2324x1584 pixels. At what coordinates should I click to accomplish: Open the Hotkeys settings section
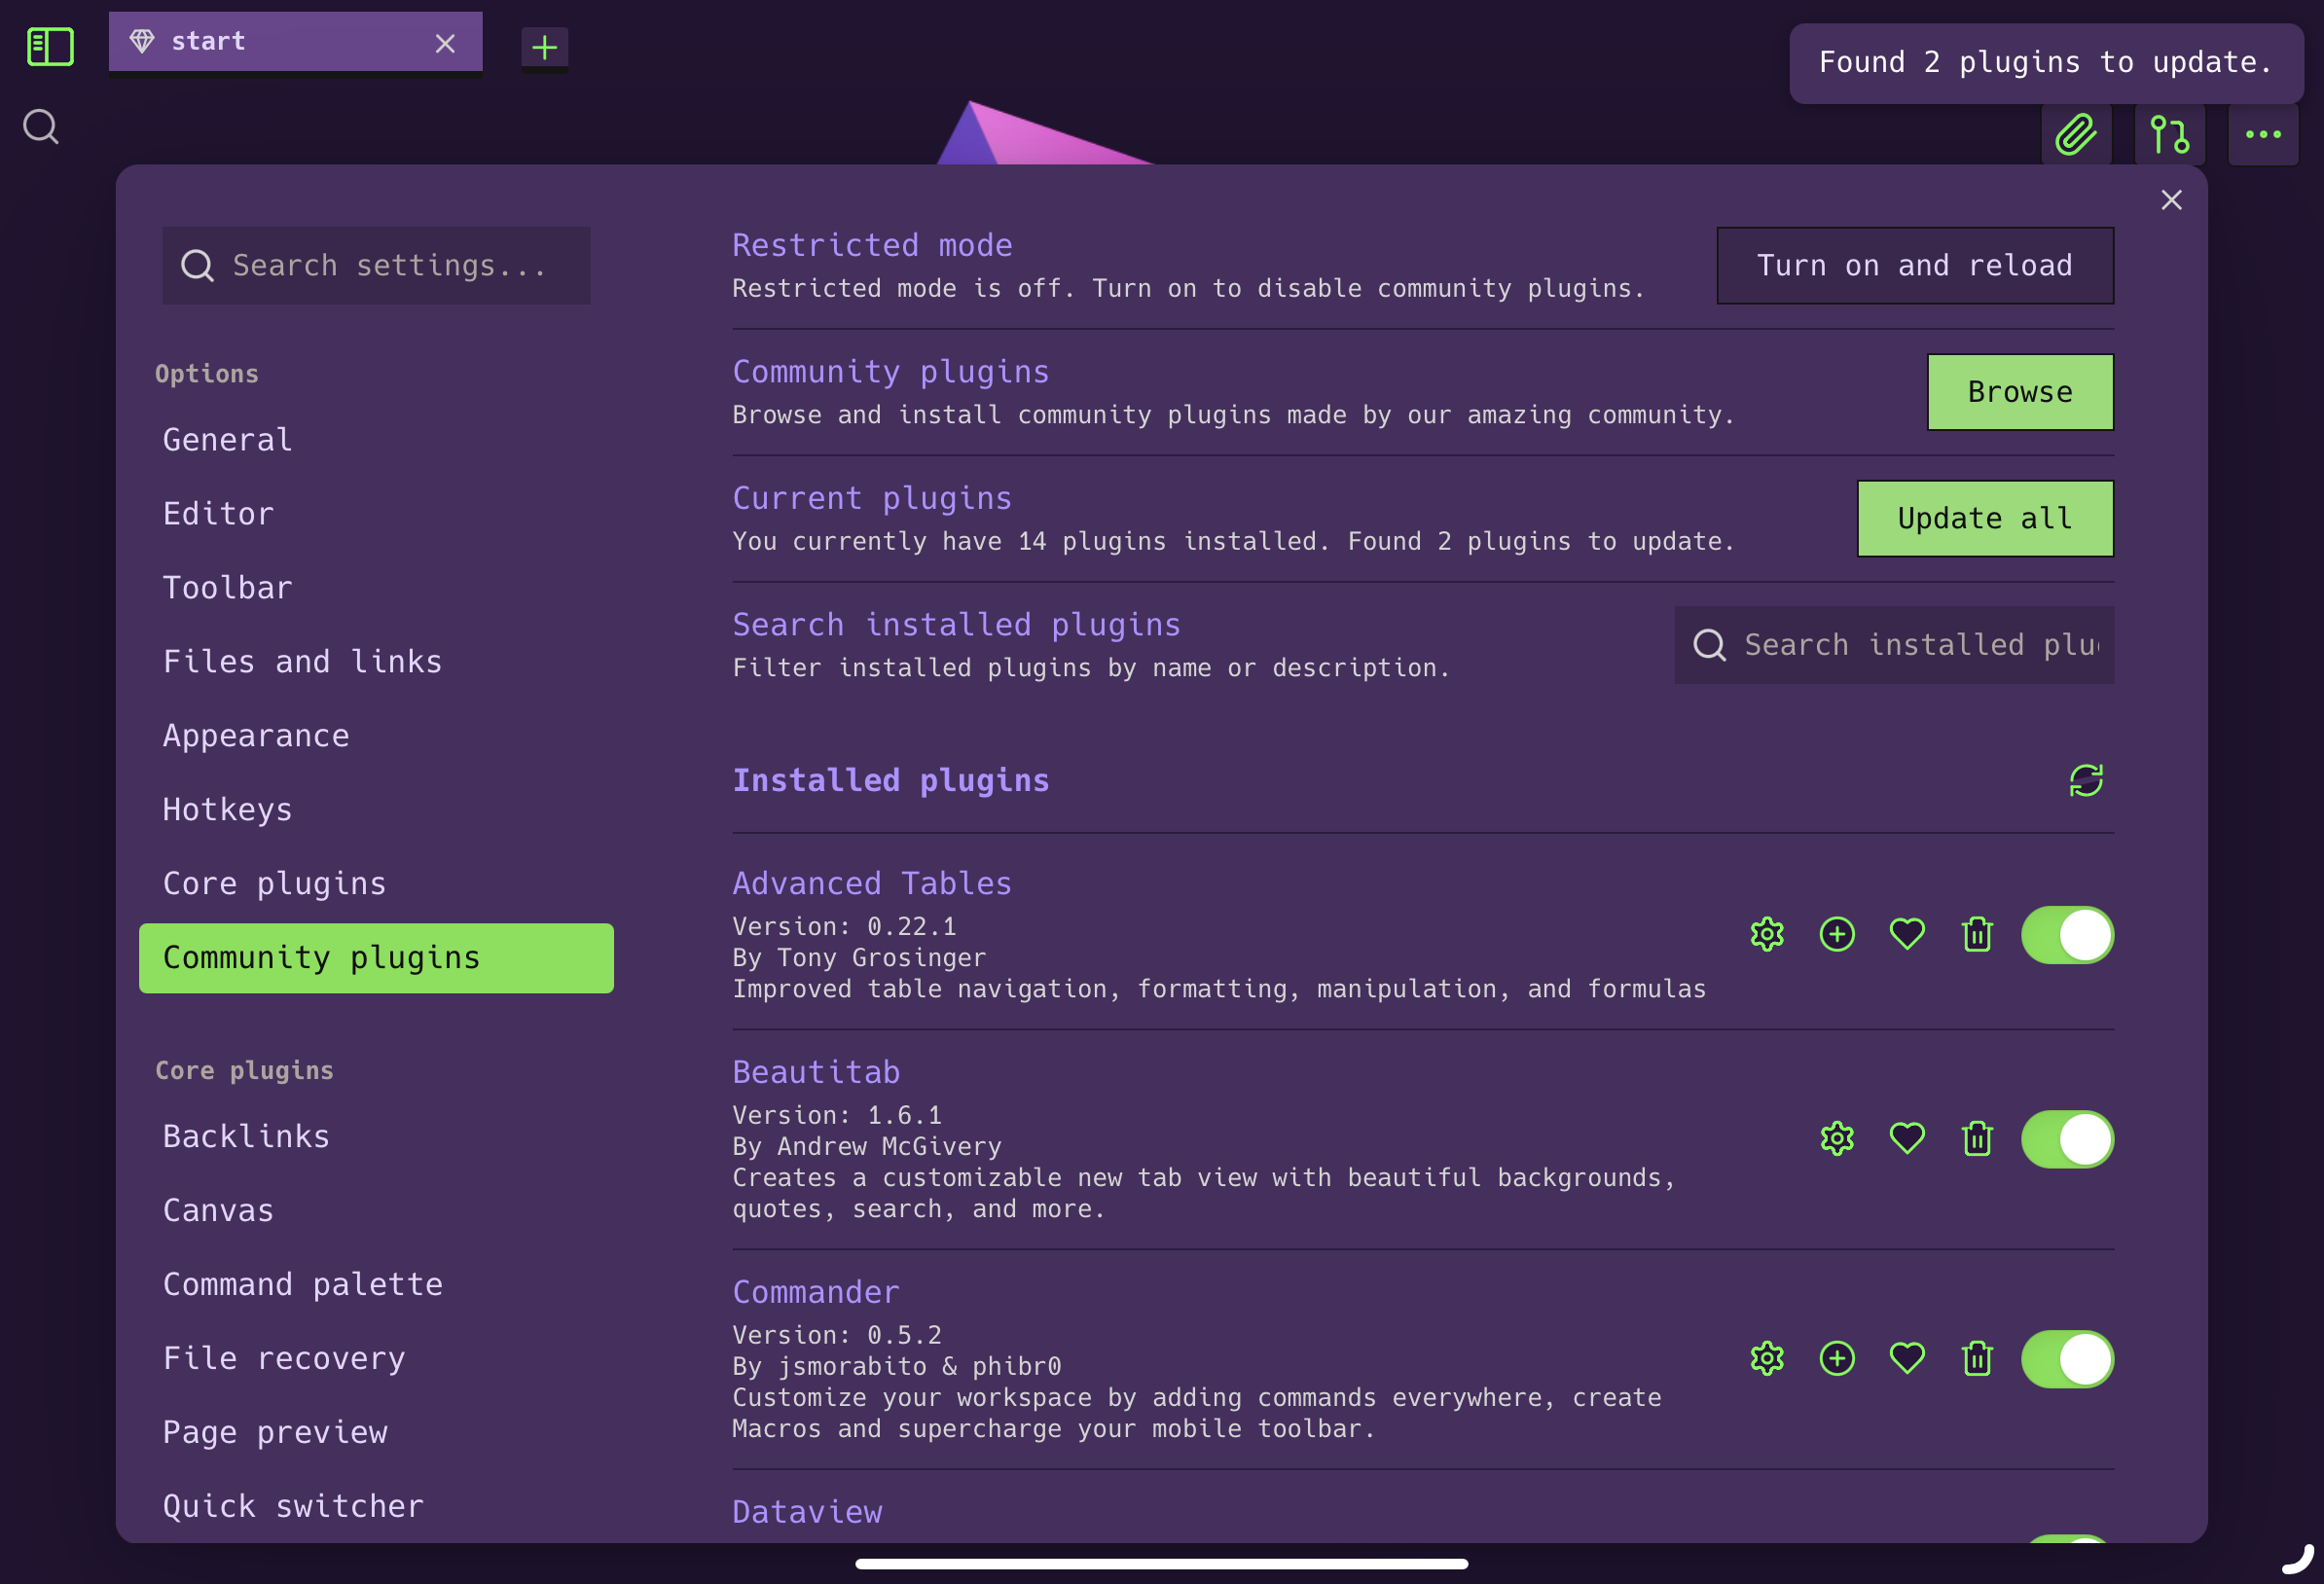[x=227, y=809]
